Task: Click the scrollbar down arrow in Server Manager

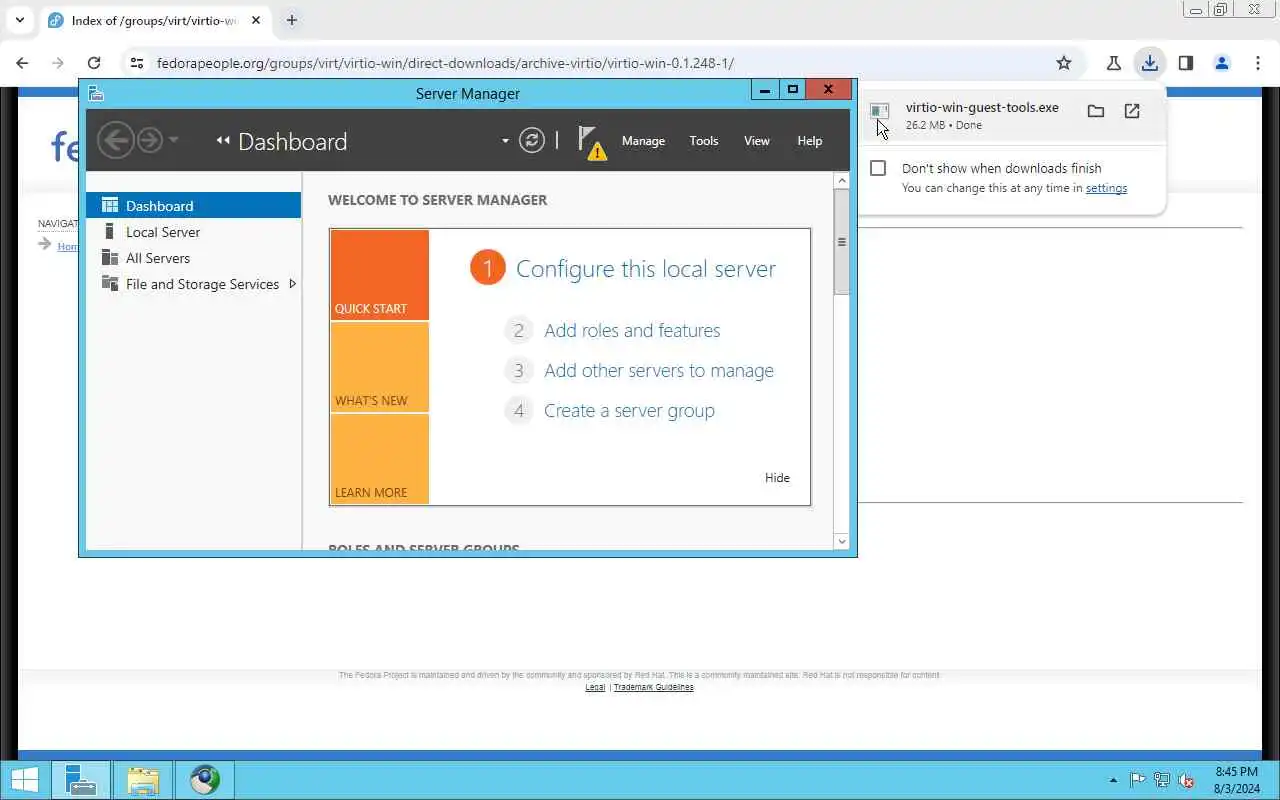Action: coord(841,541)
